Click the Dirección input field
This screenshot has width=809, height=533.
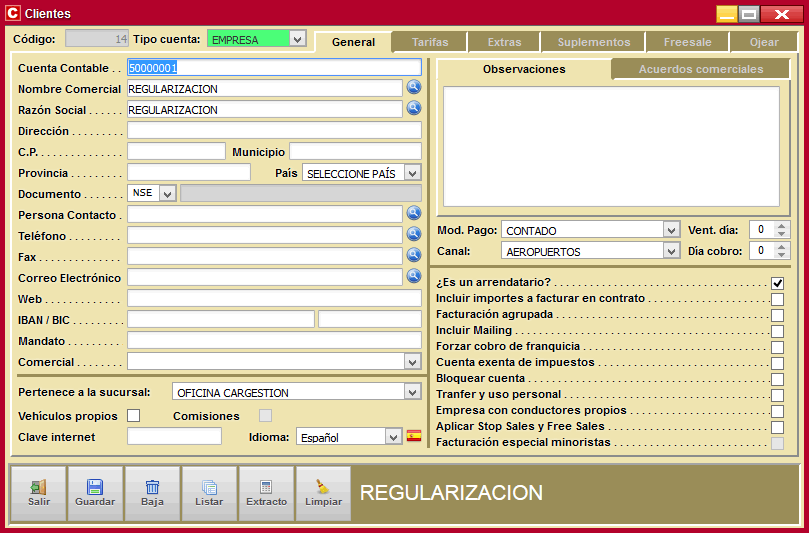274,131
